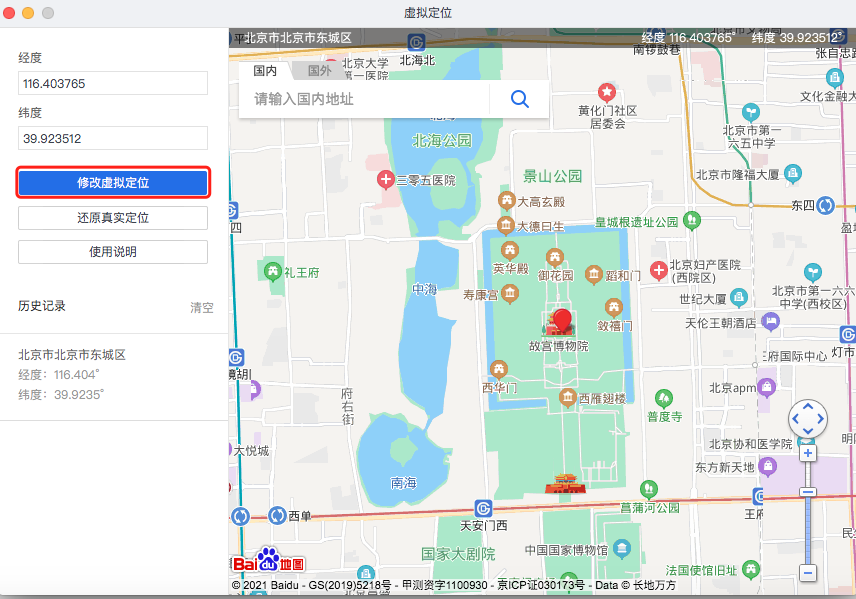Switch to the 国内 tab

click(265, 70)
